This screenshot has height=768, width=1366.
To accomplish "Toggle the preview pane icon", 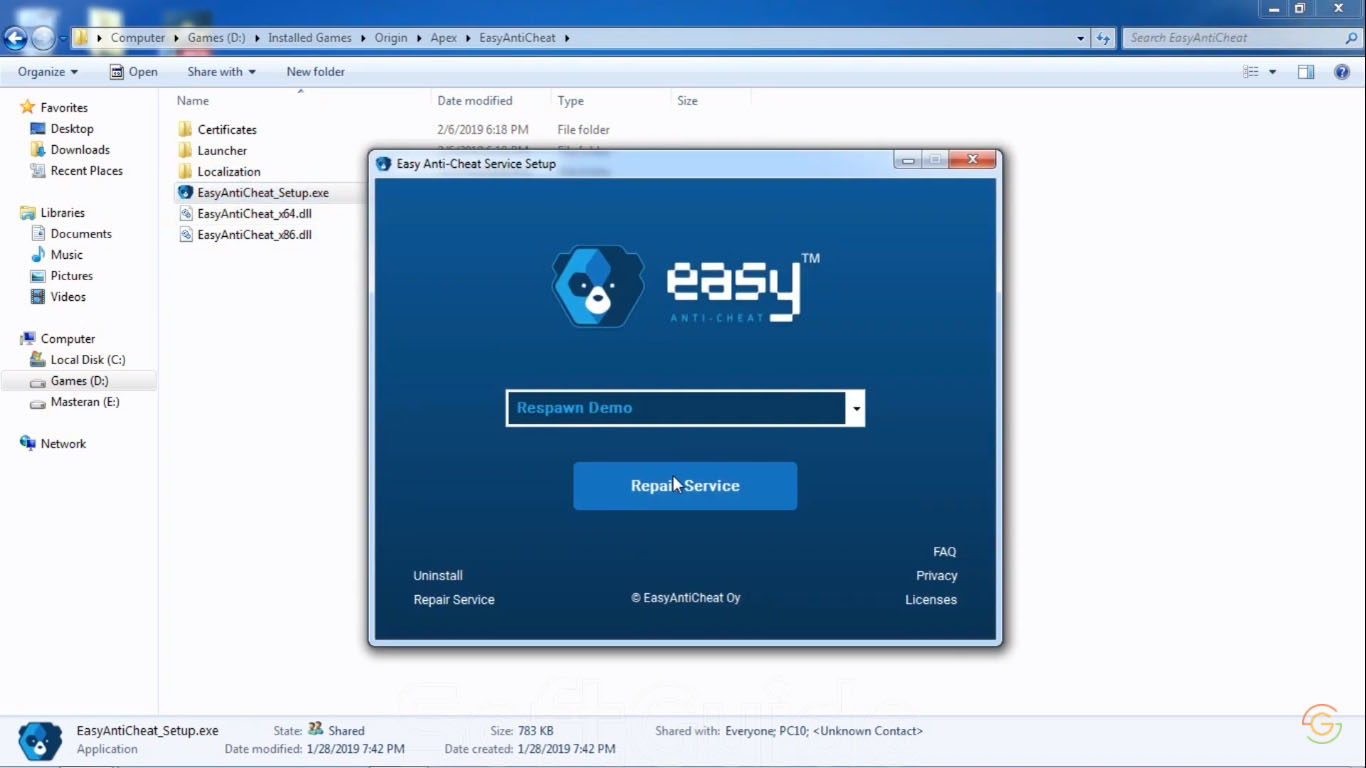I will tap(1306, 72).
